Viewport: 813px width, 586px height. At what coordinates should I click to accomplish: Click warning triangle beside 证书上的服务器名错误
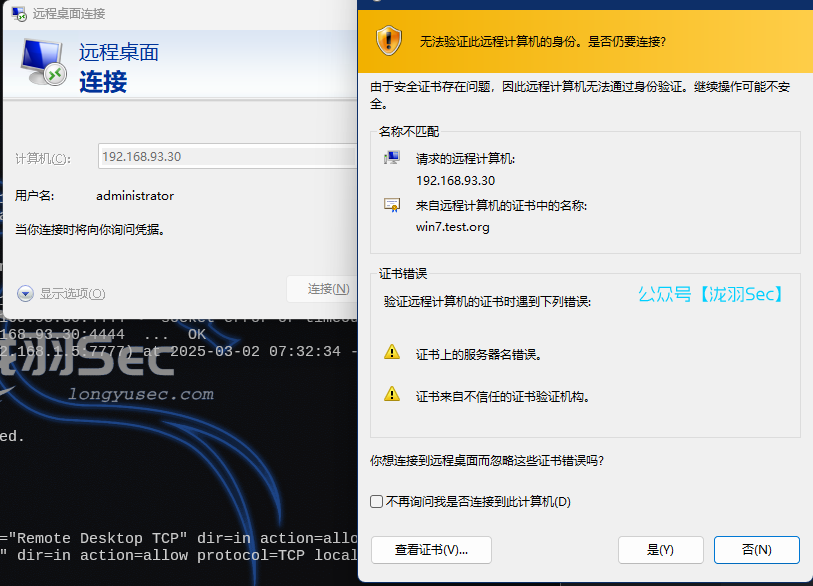pyautogui.click(x=392, y=353)
